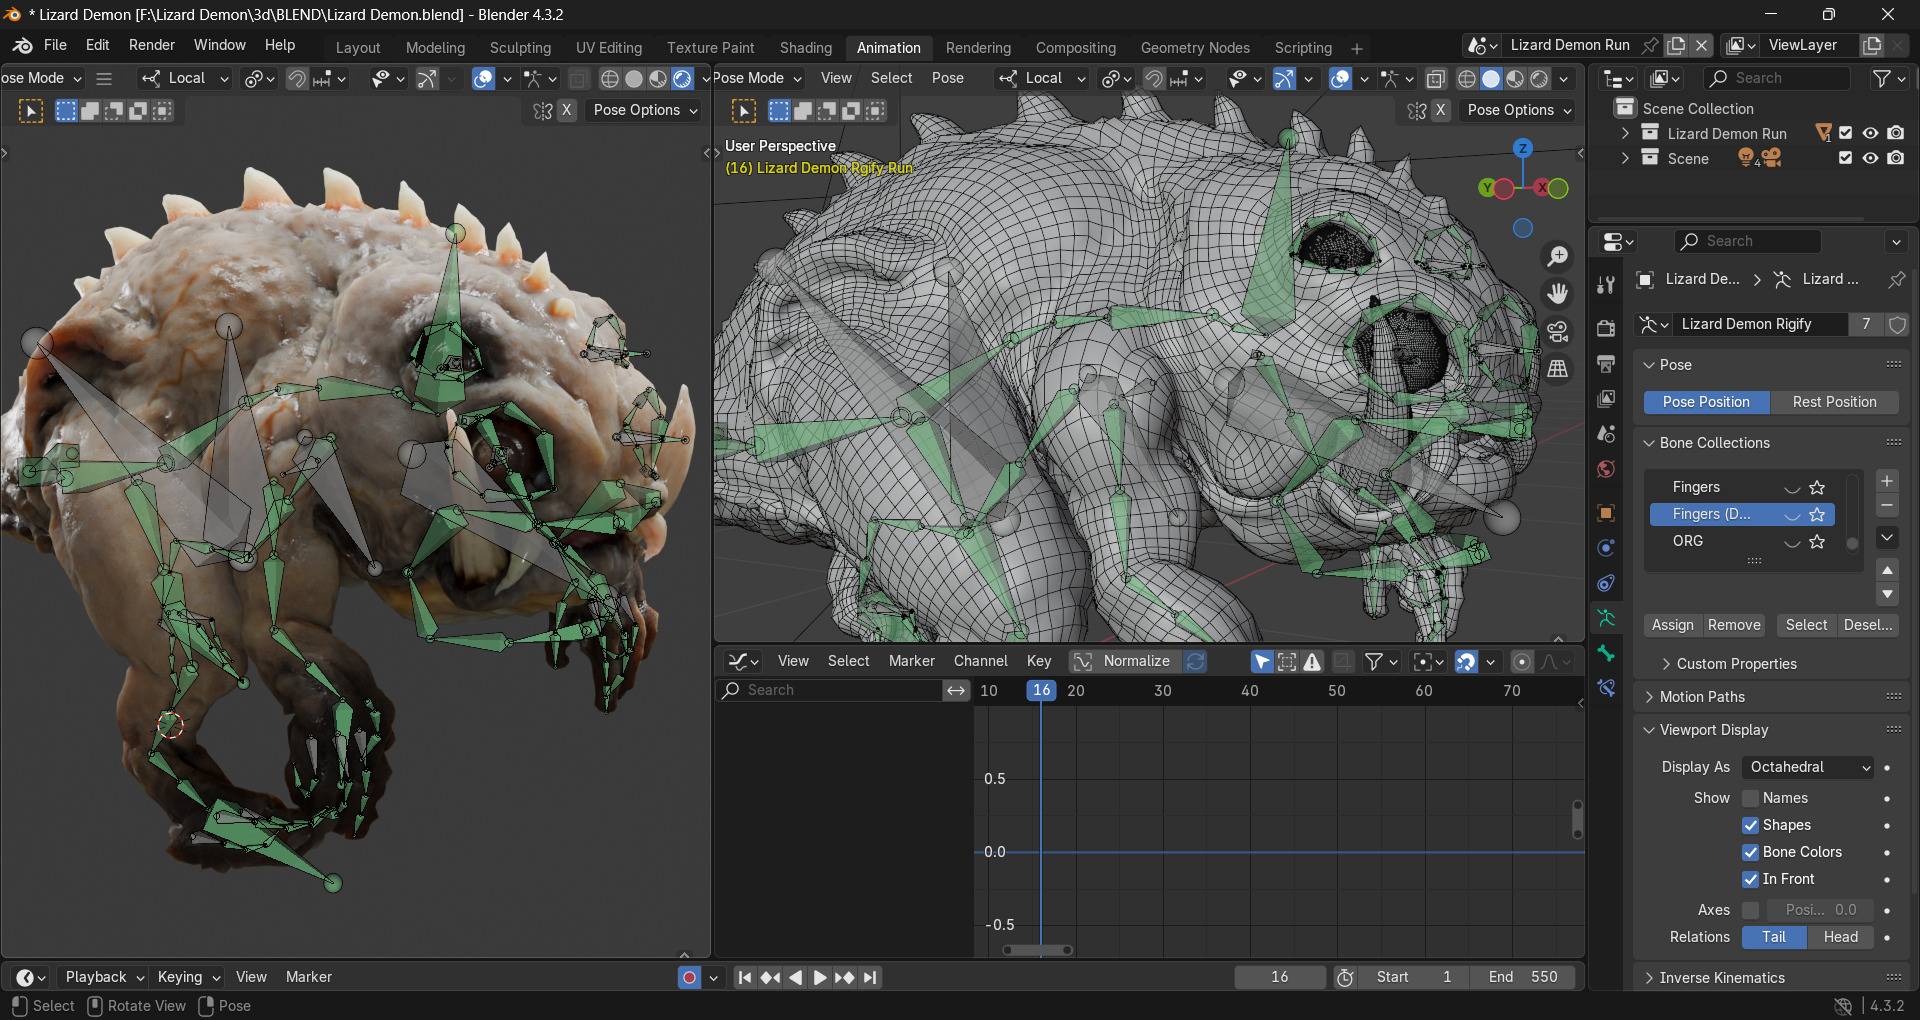1920x1020 pixels.
Task: Switch perspective/orthographic grid icon
Action: [1557, 369]
